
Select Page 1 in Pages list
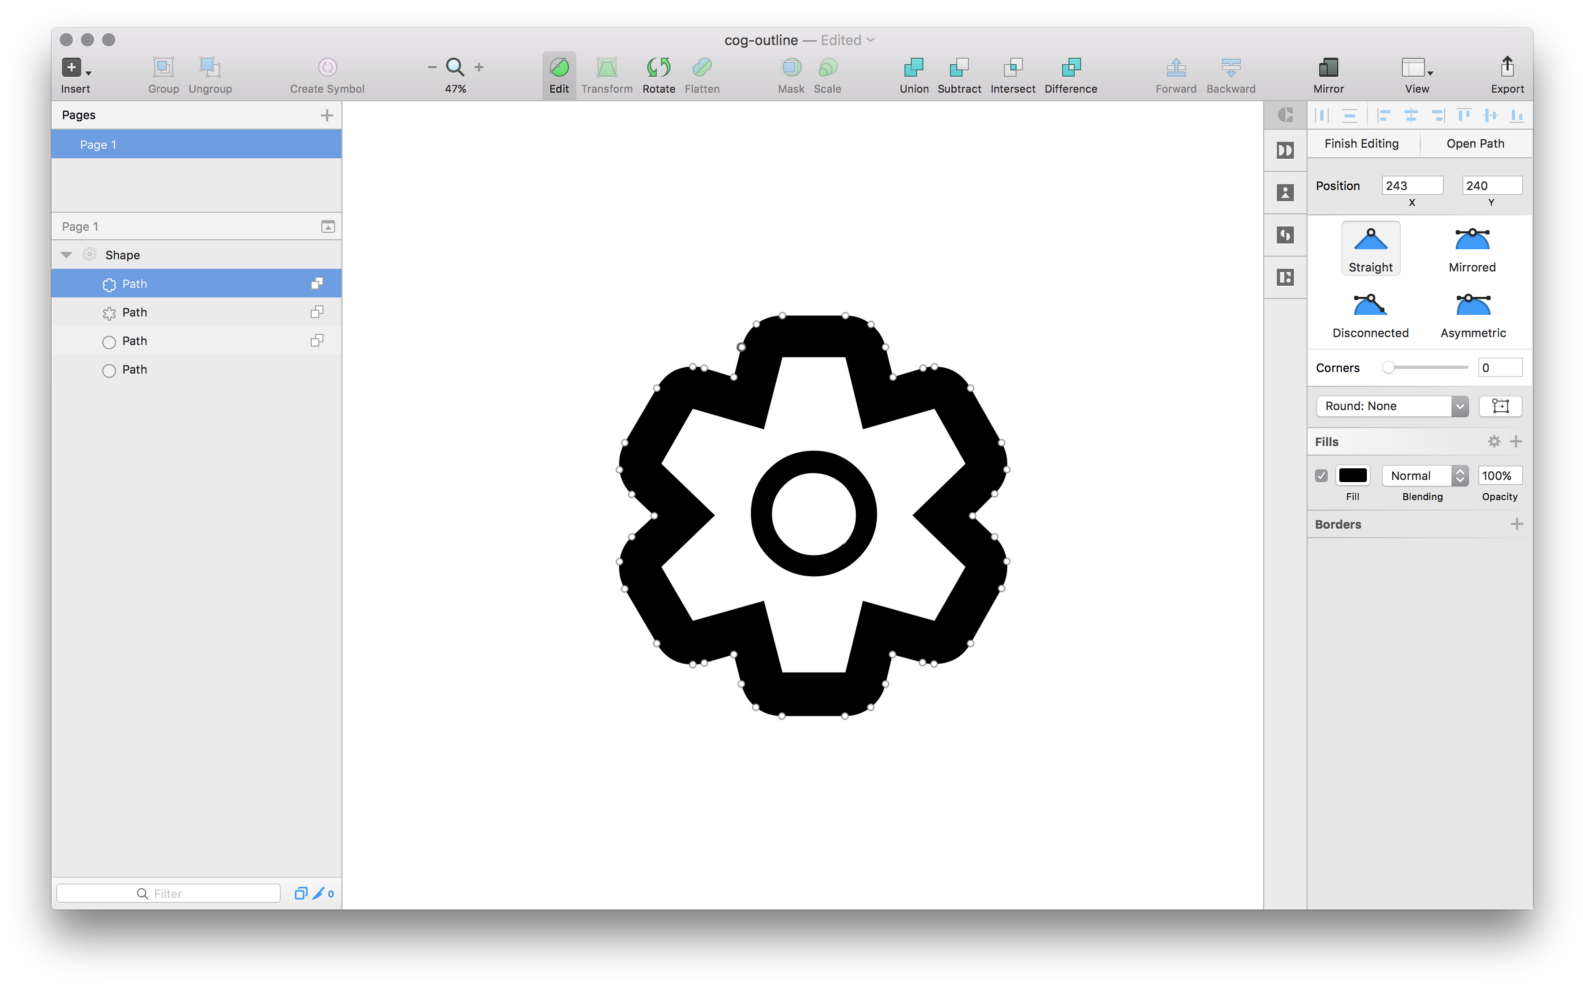pyautogui.click(x=196, y=145)
